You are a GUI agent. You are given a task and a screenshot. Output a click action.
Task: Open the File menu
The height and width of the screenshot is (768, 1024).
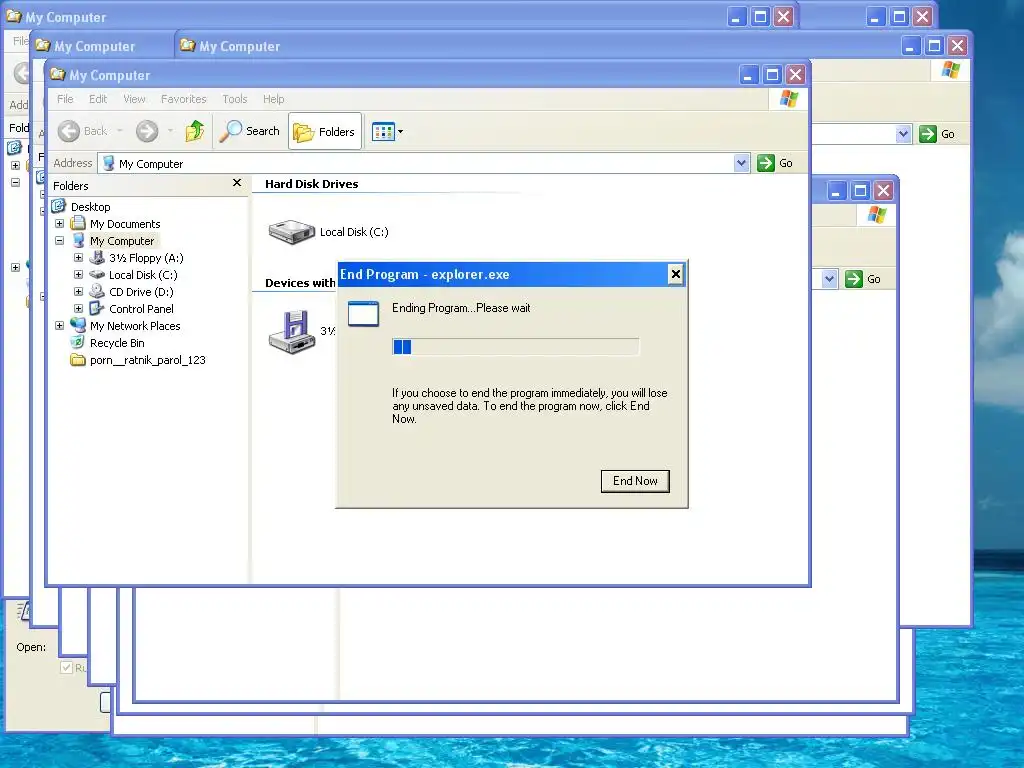point(65,99)
